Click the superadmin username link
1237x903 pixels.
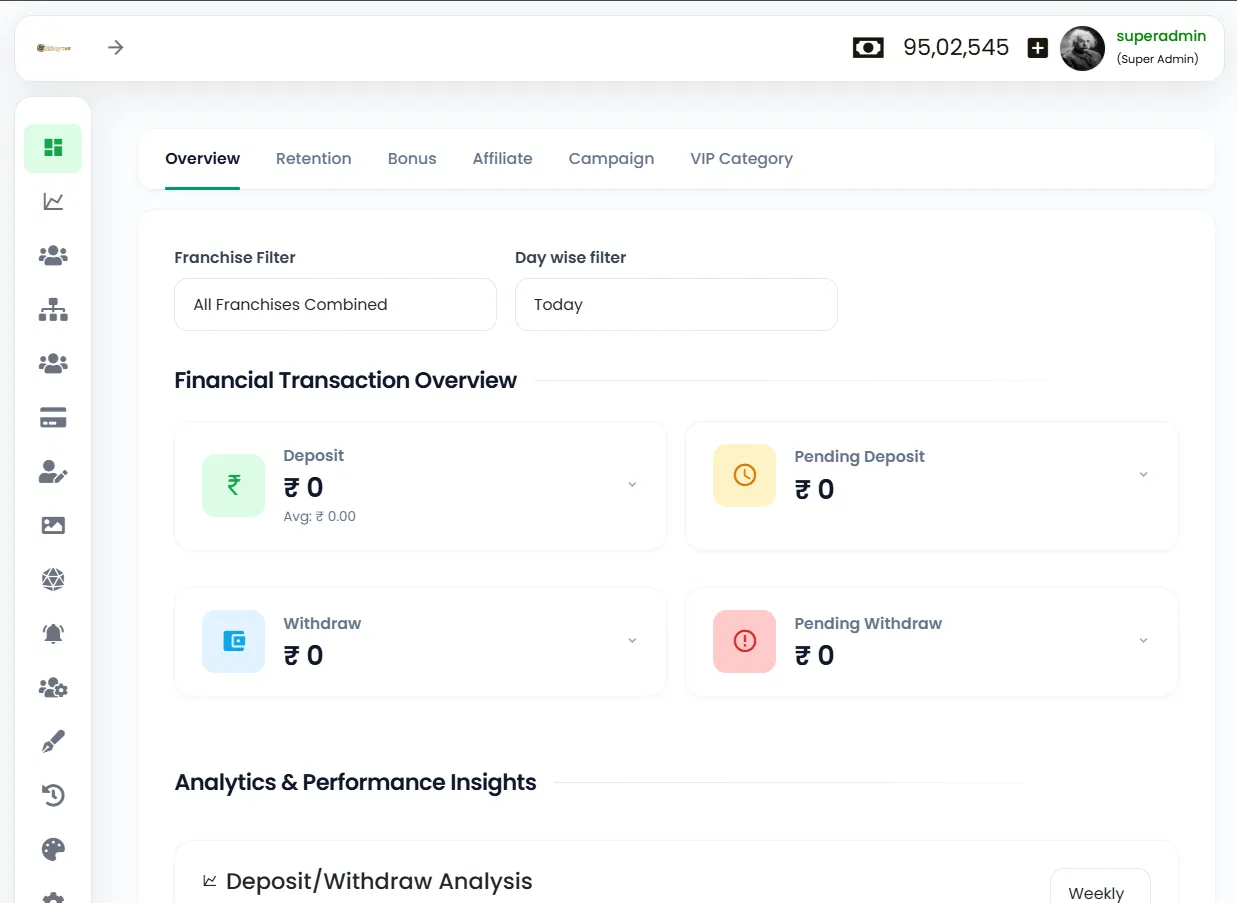[x=1161, y=36]
